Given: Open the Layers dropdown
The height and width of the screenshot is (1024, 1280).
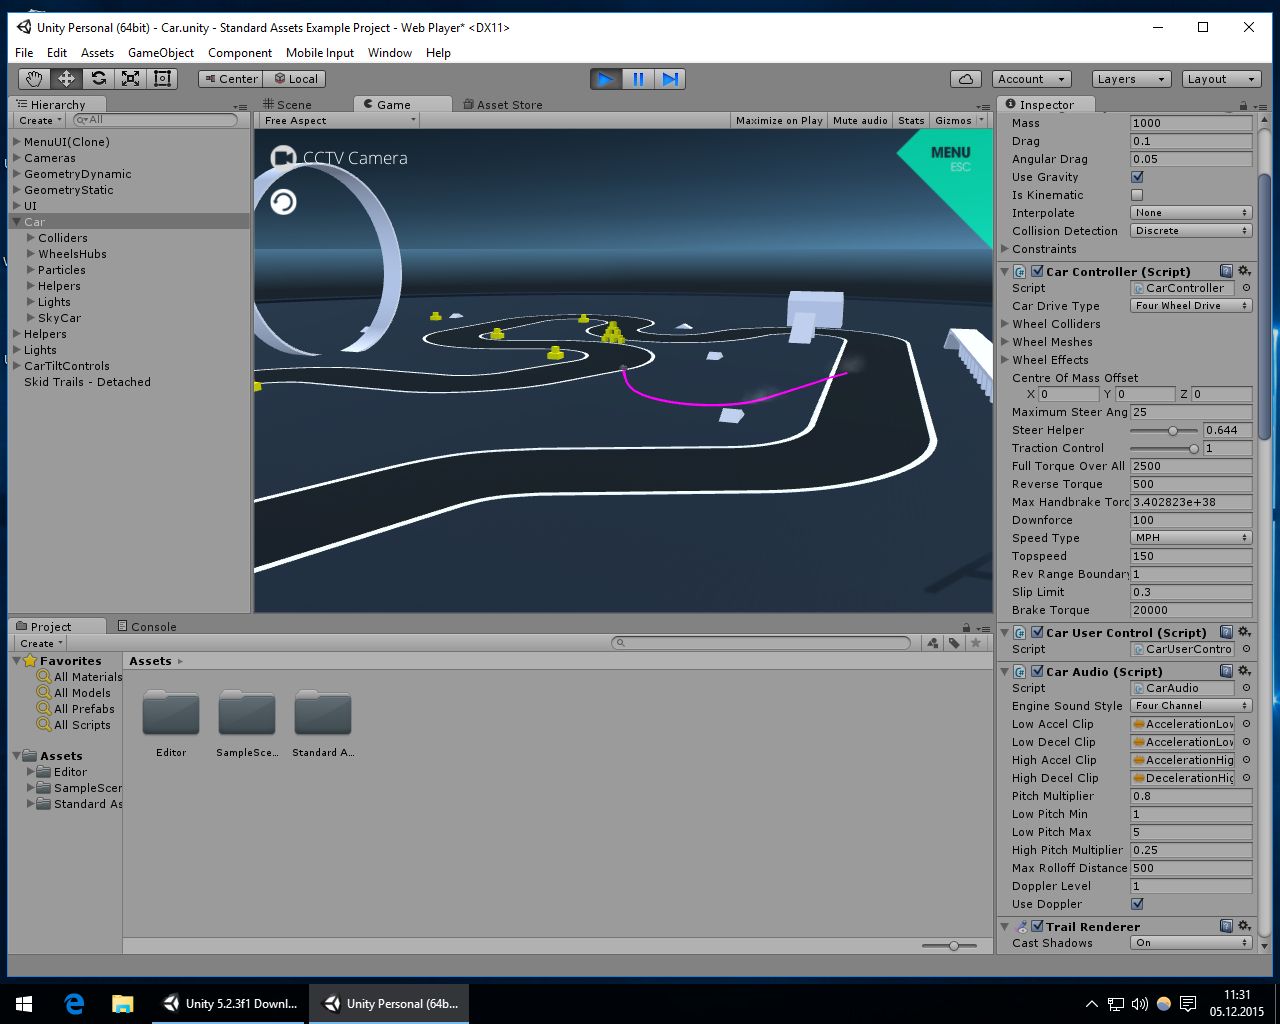Looking at the screenshot, I should coord(1130,79).
